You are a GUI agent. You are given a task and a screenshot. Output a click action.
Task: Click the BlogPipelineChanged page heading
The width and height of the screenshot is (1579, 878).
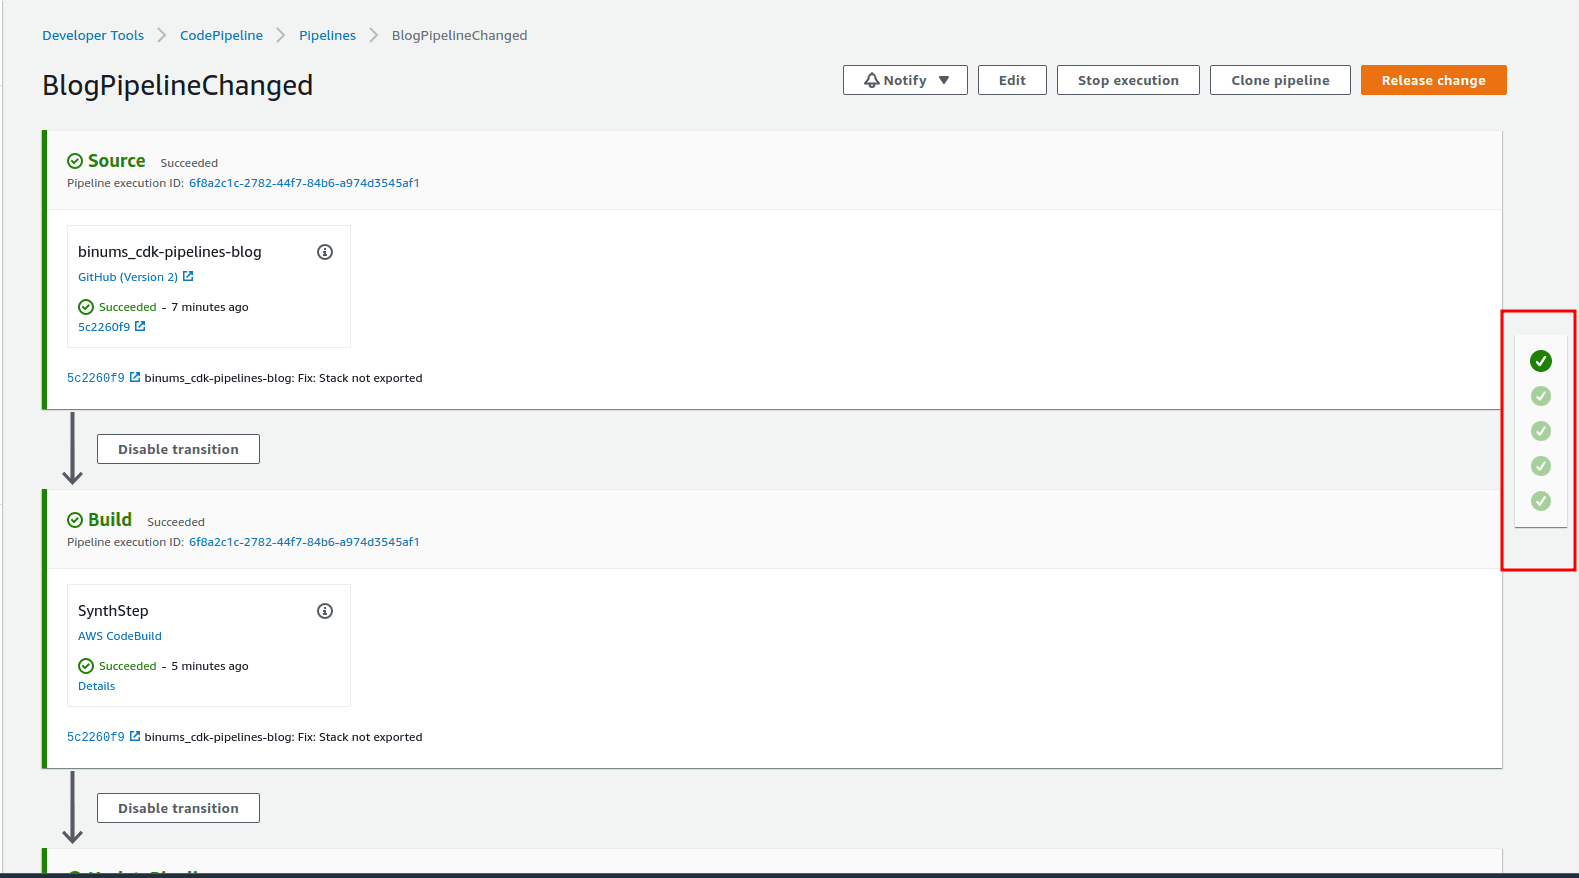(177, 85)
